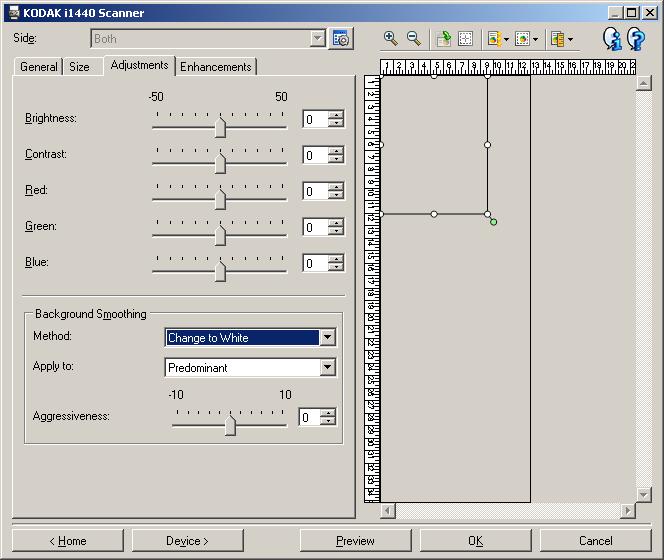The height and width of the screenshot is (560, 664).
Task: Decrease Green with the spinner down arrow
Action: pyautogui.click(x=336, y=232)
